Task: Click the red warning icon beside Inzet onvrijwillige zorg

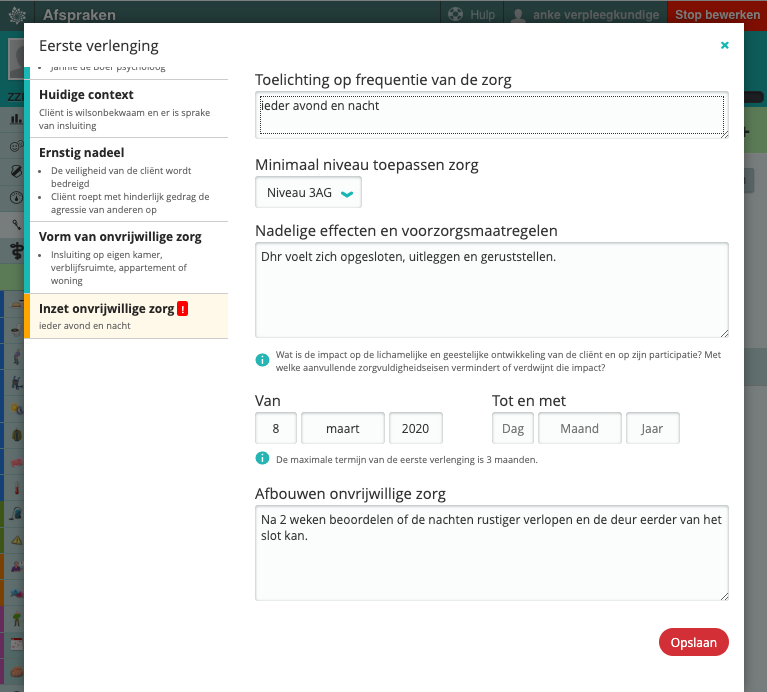Action: (182, 309)
